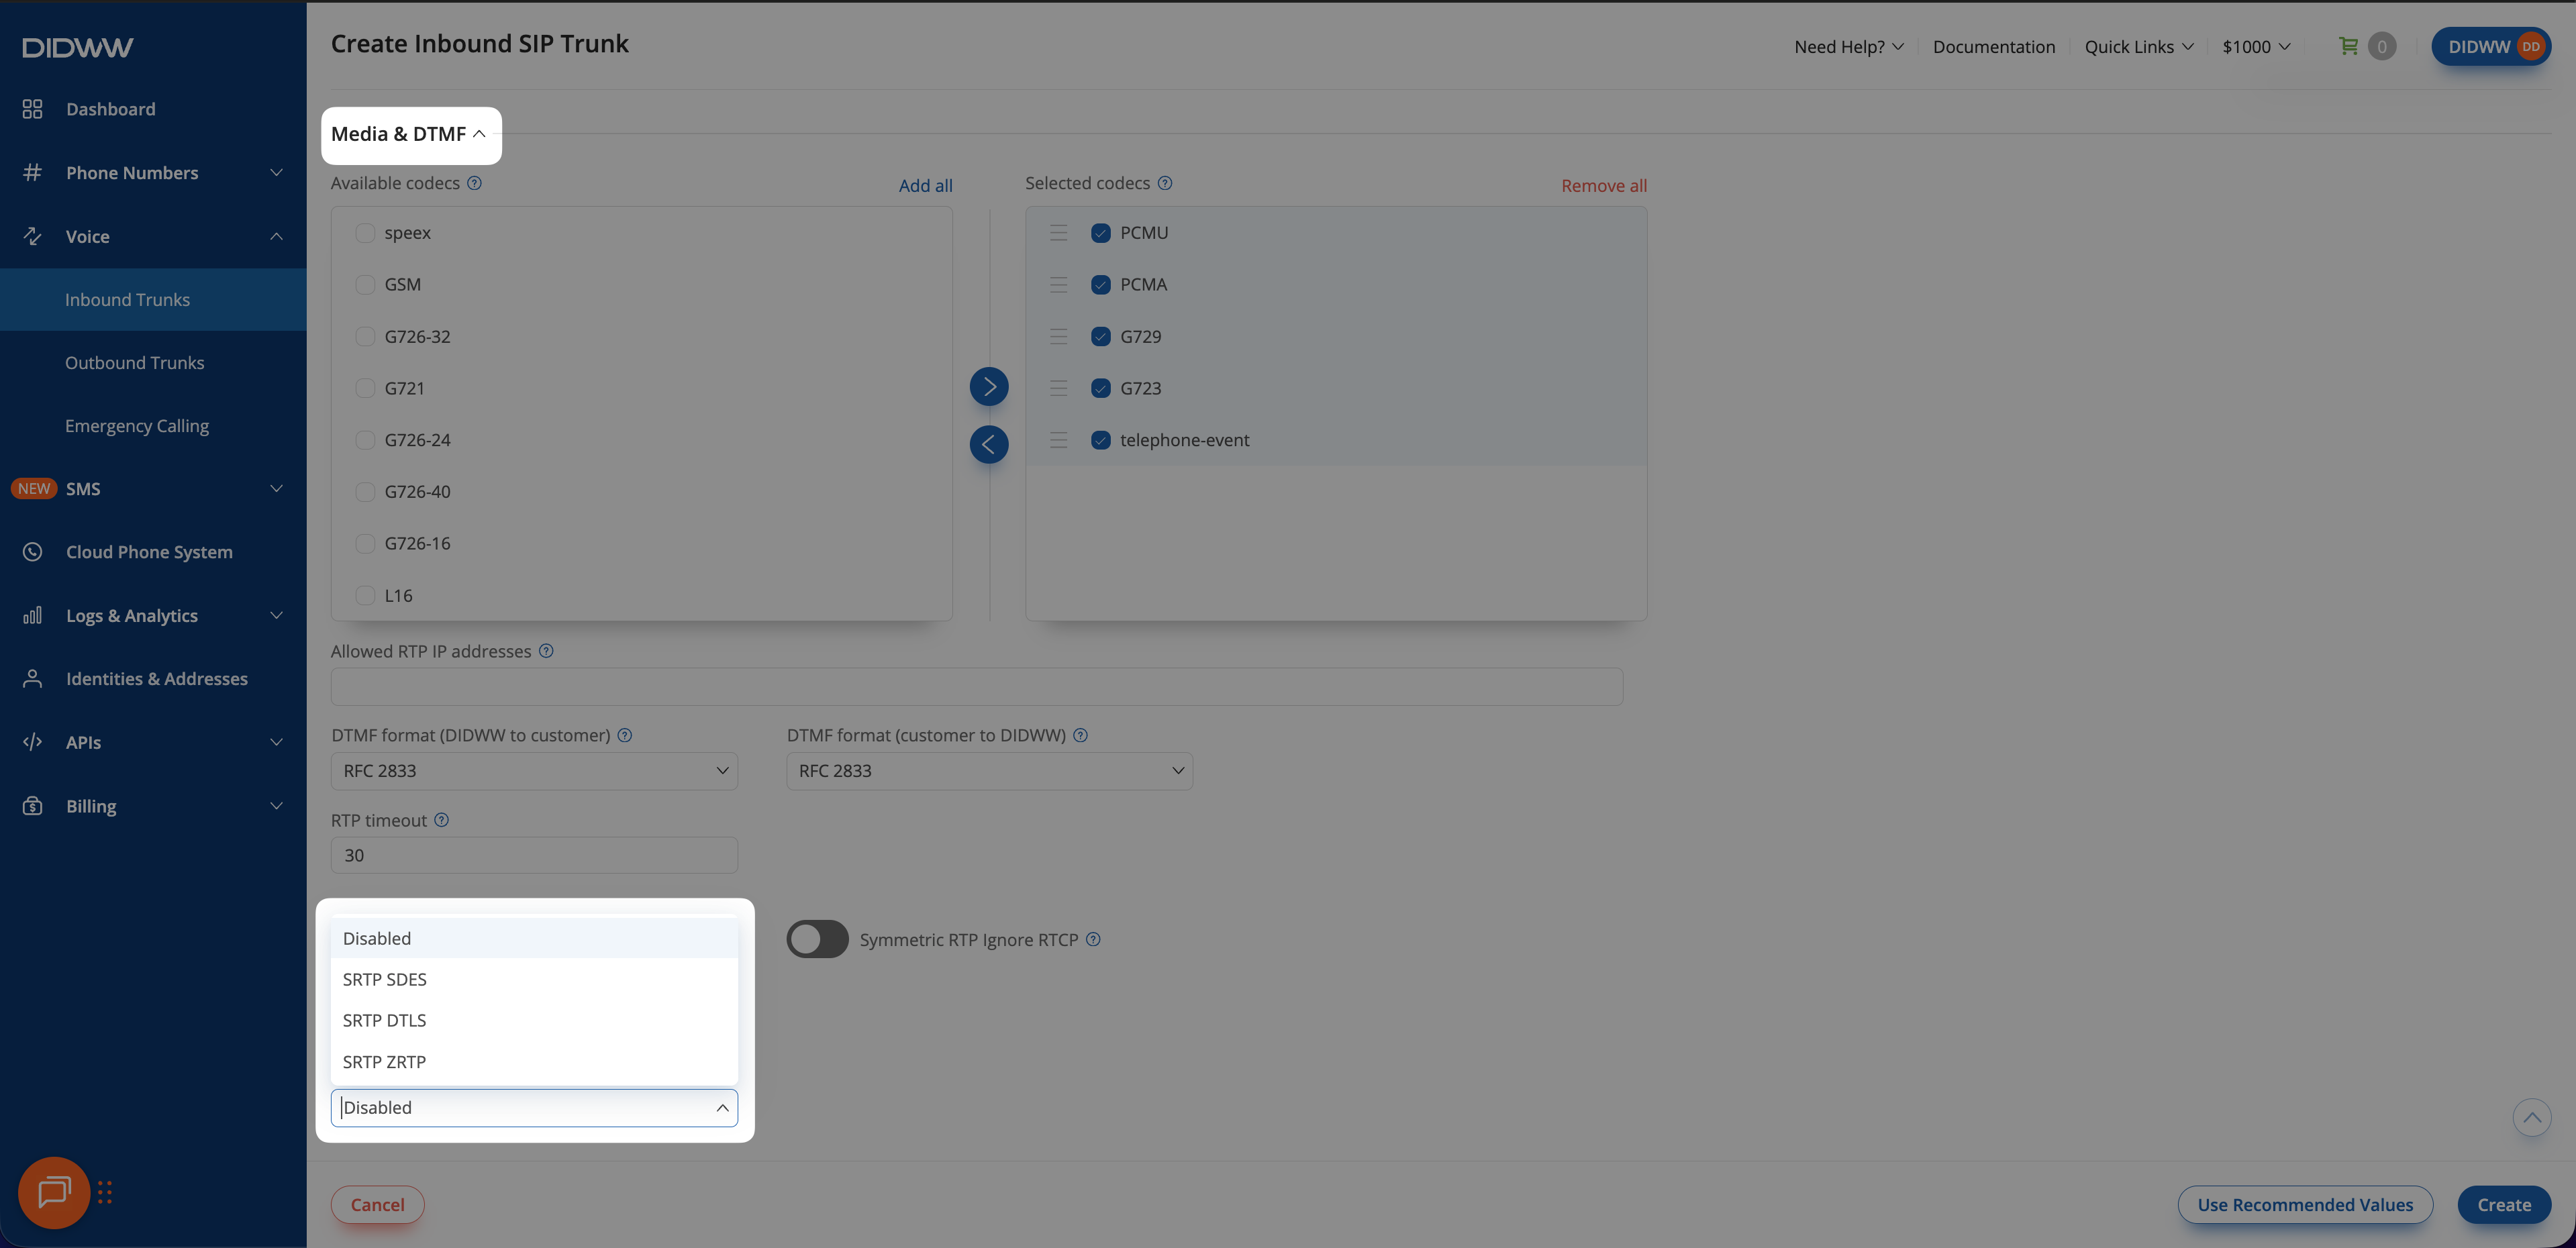Click the move-left arrow to remove codecs
The image size is (2576, 1248).
click(988, 444)
